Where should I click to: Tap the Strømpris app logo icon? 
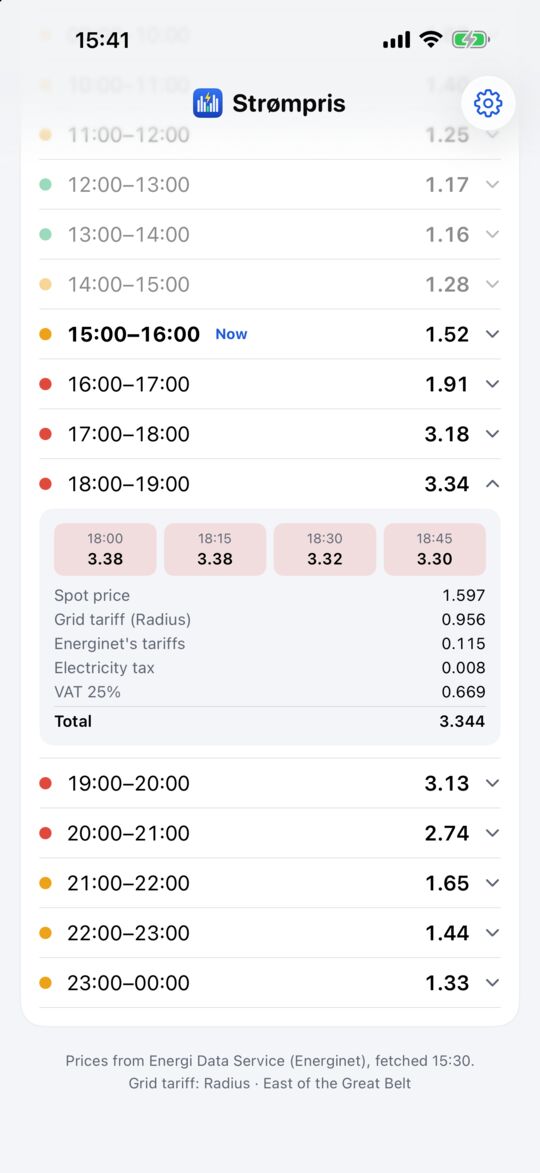click(208, 103)
